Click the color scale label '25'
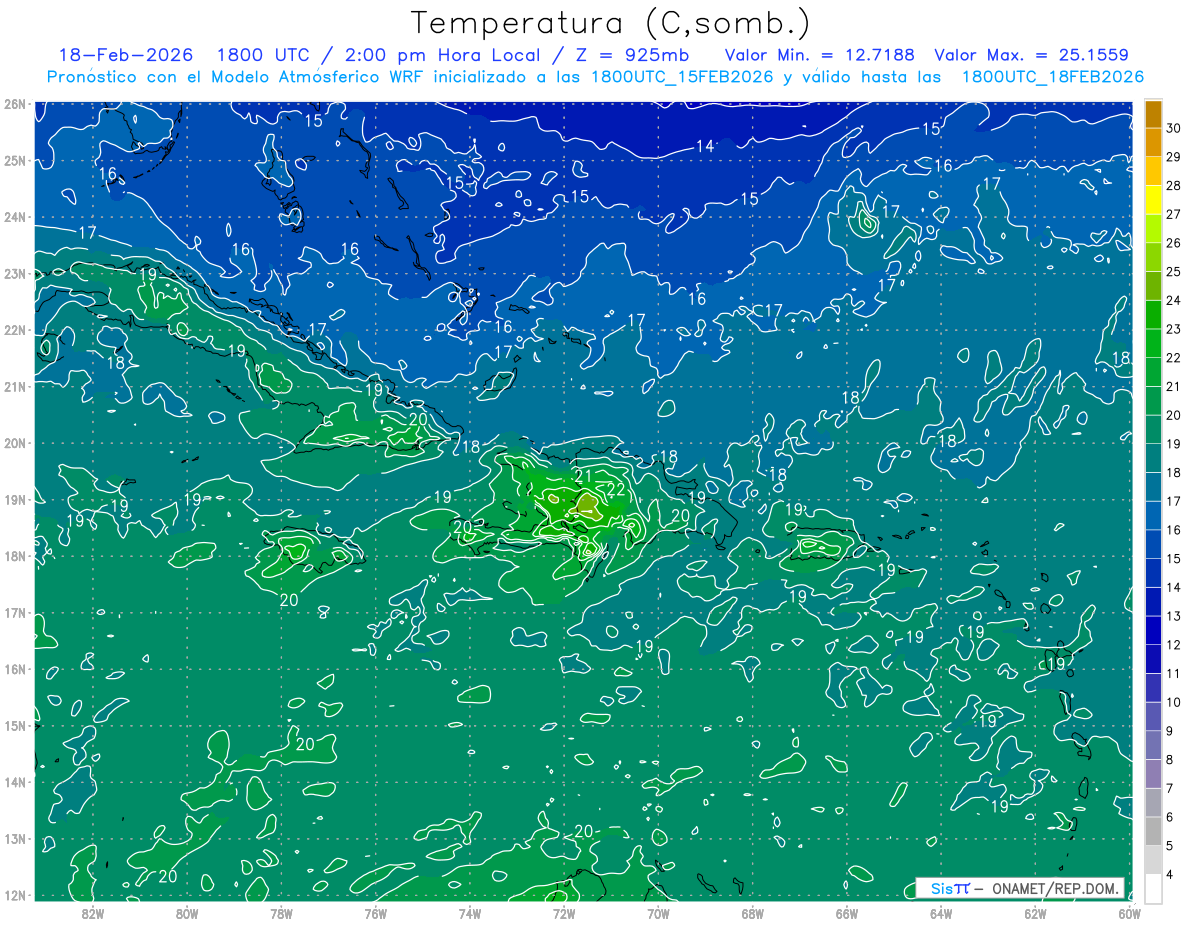The width and height of the screenshot is (1200, 927). coord(1174,271)
